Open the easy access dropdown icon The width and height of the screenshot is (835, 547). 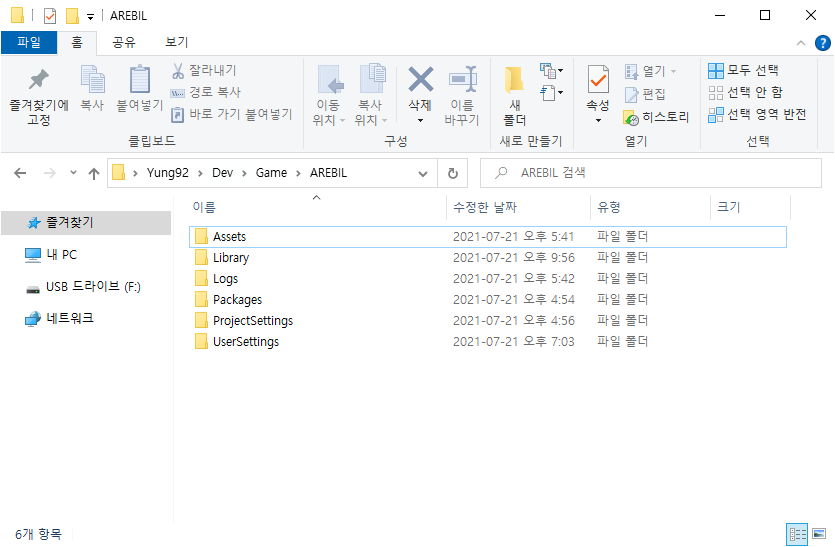click(x=551, y=93)
